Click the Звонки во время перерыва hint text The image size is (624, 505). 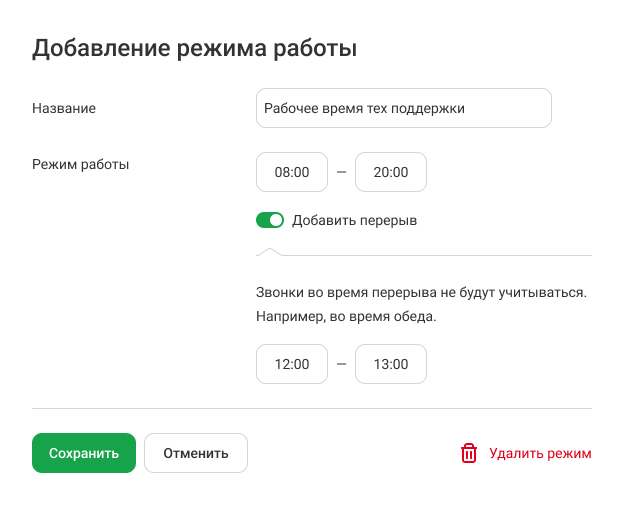[421, 292]
